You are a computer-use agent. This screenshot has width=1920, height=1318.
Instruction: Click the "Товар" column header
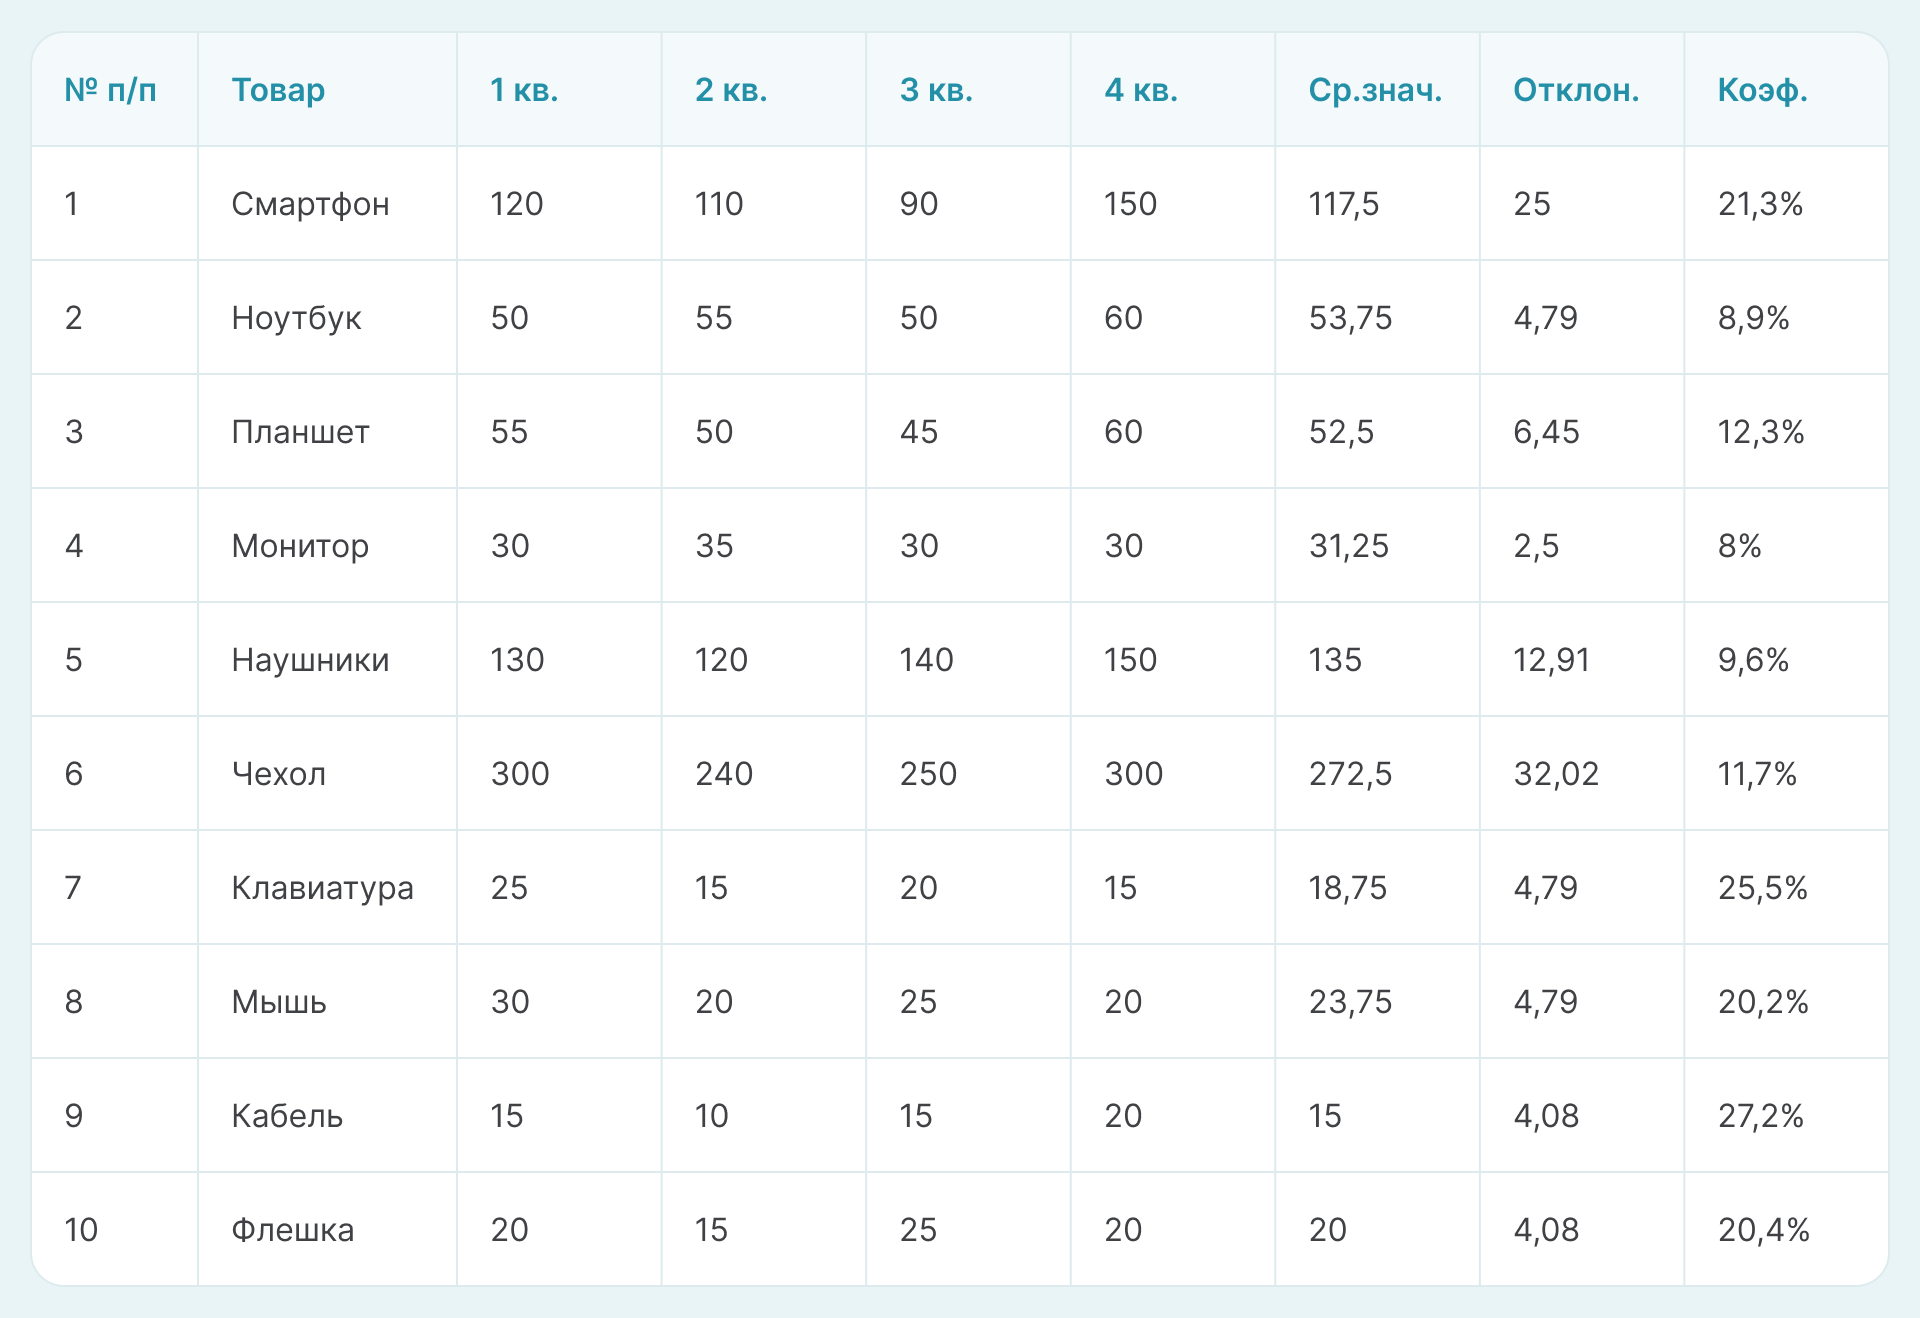tap(278, 90)
